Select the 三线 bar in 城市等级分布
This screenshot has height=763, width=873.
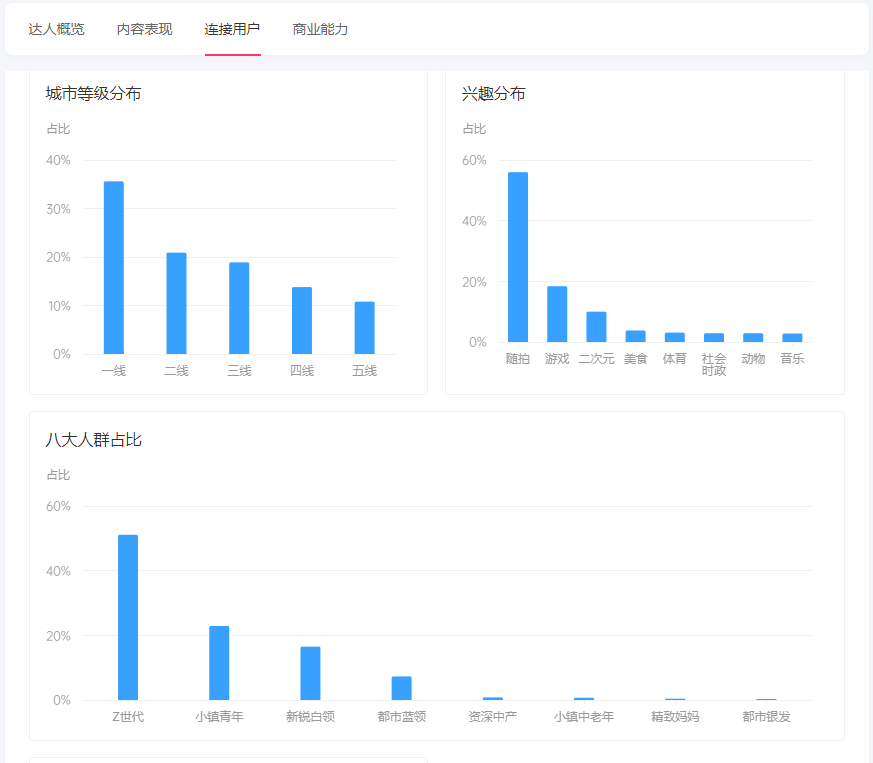[x=239, y=308]
